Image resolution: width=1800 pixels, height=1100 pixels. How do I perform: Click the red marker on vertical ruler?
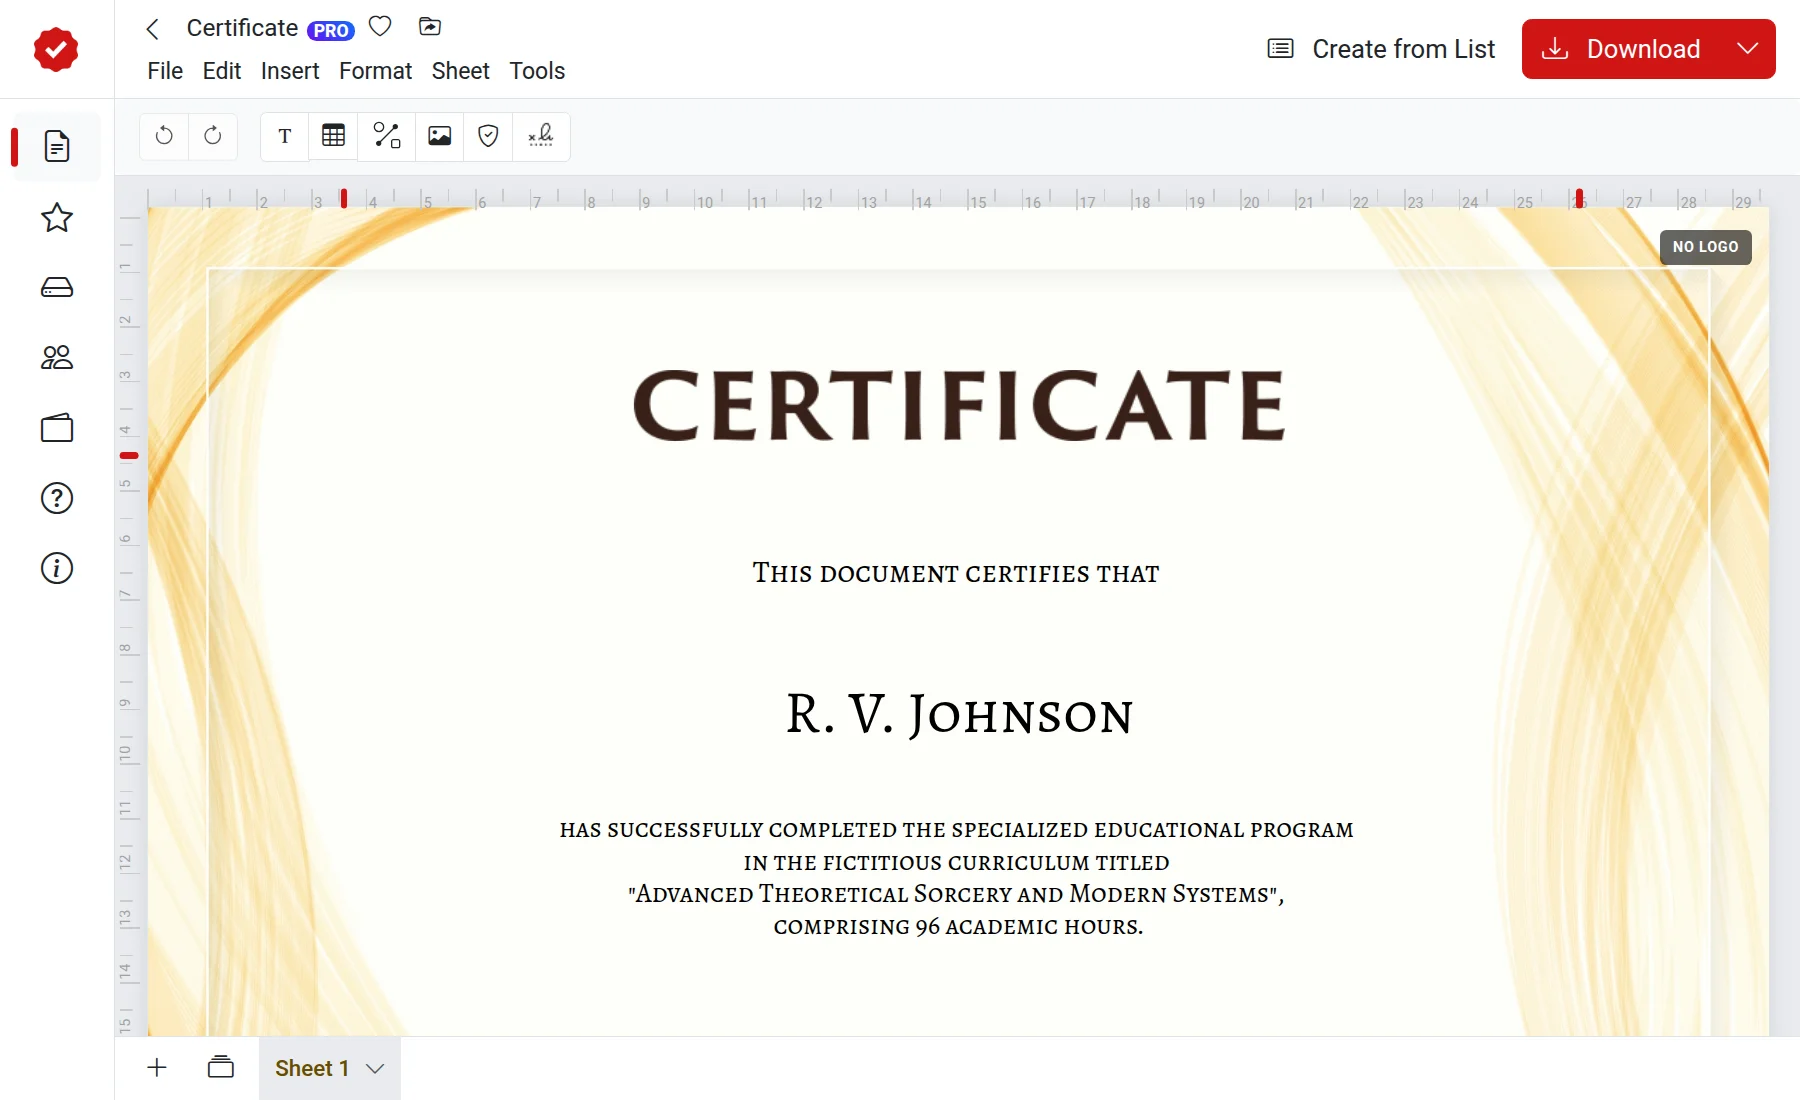[x=129, y=456]
